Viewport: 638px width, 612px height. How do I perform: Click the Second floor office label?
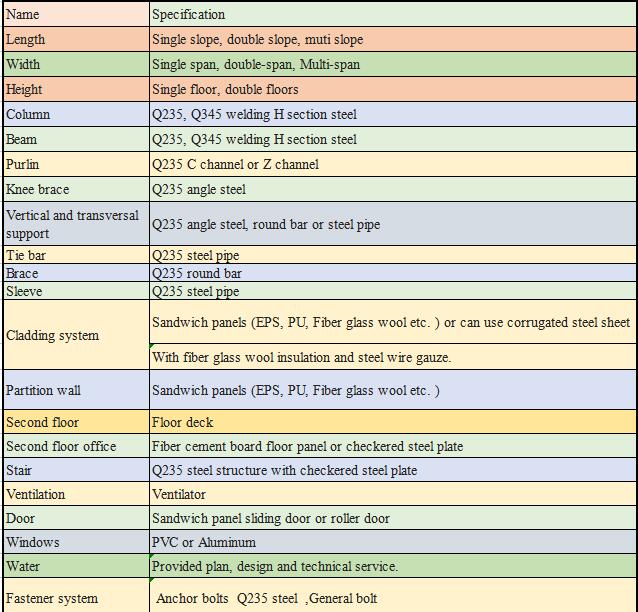(x=74, y=446)
